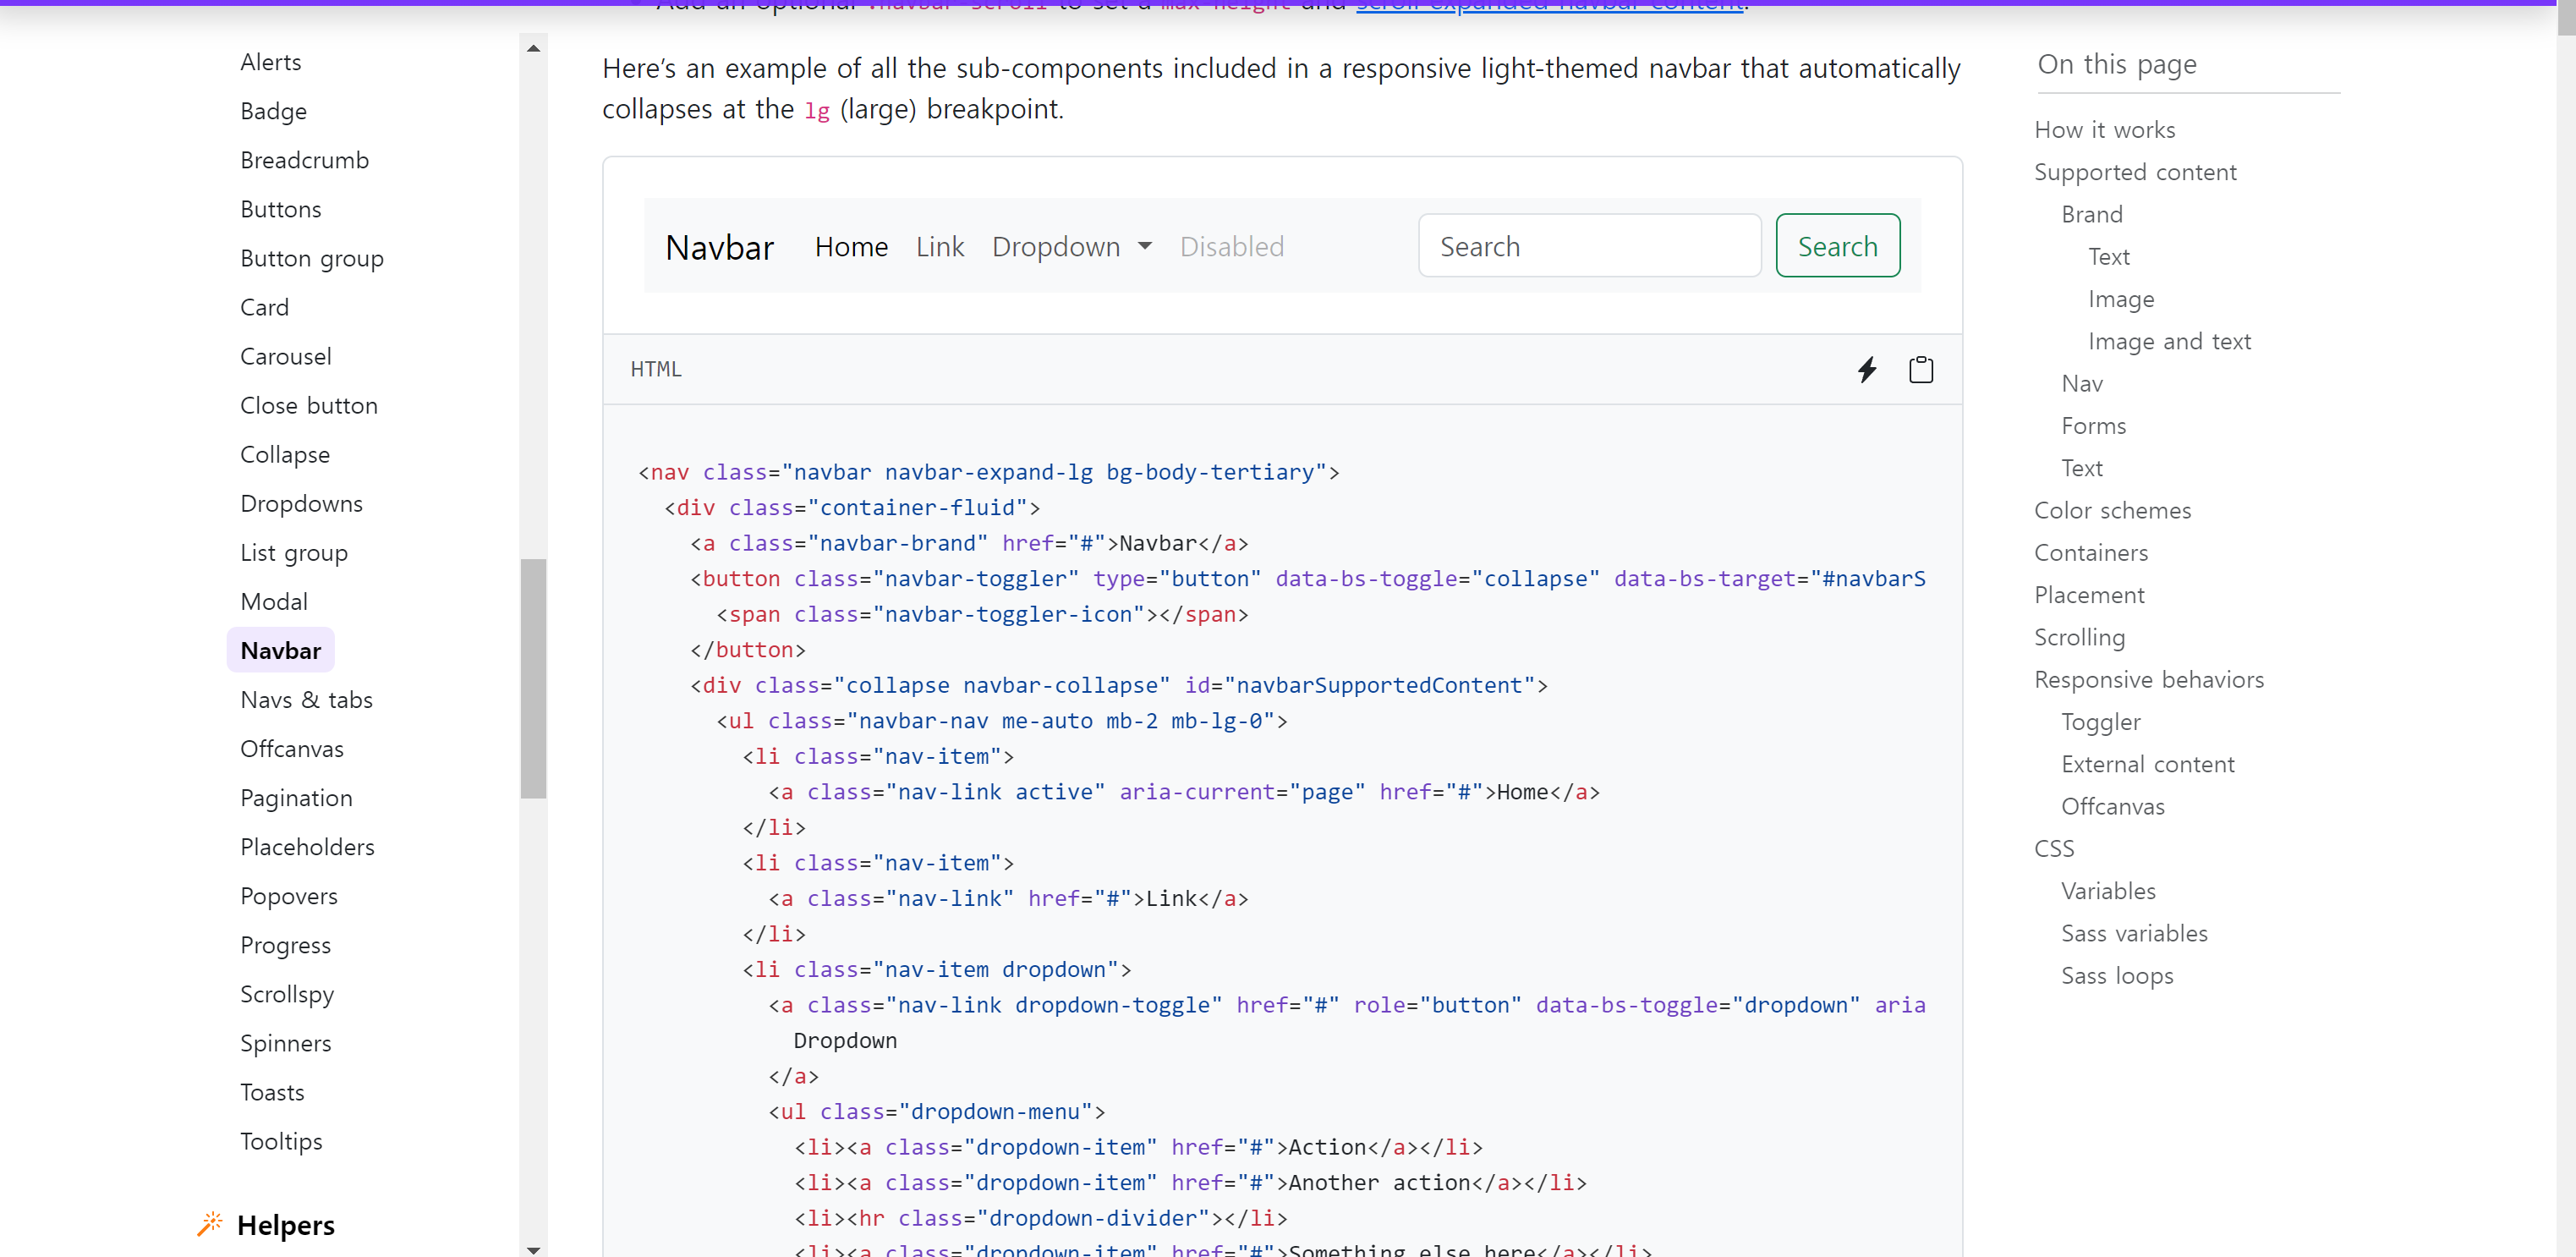Viewport: 2576px width, 1257px height.
Task: Open the Tooltips sidebar page
Action: click(281, 1140)
